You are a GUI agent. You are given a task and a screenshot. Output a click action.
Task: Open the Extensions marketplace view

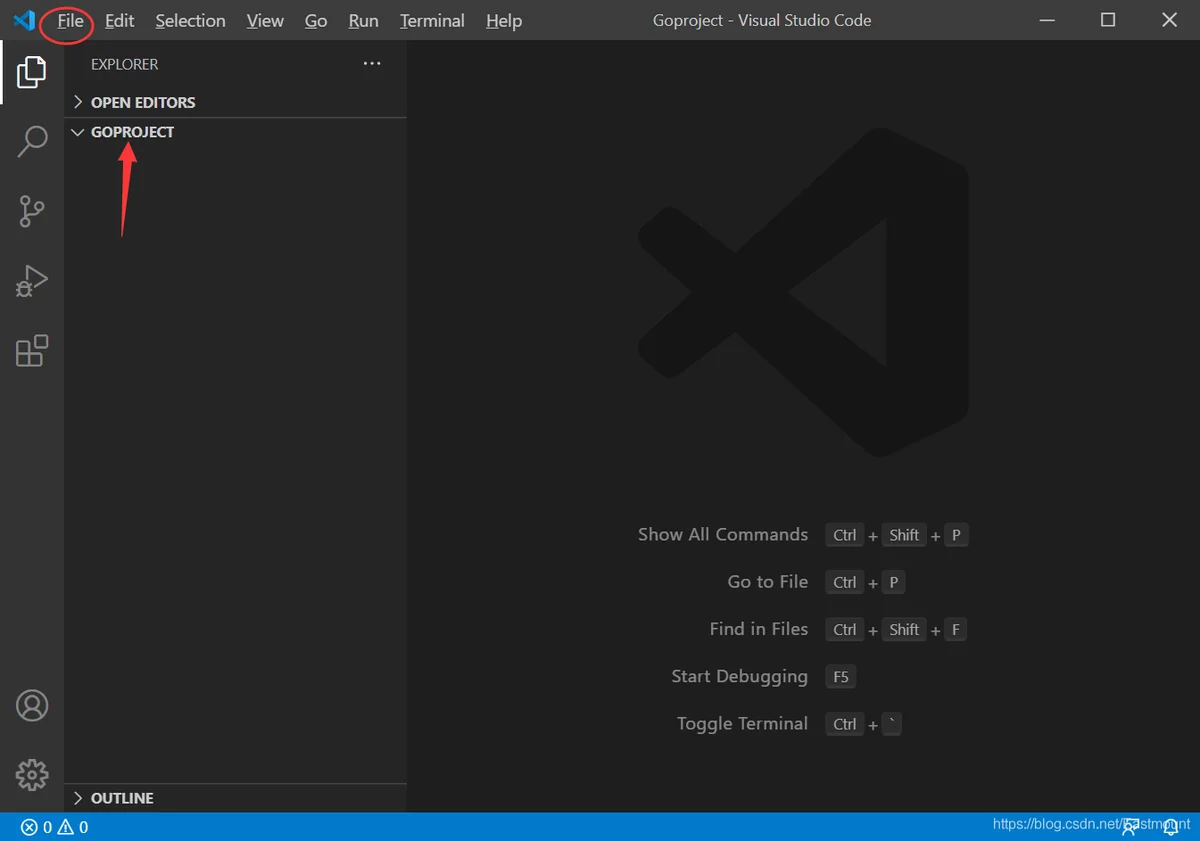pyautogui.click(x=32, y=351)
